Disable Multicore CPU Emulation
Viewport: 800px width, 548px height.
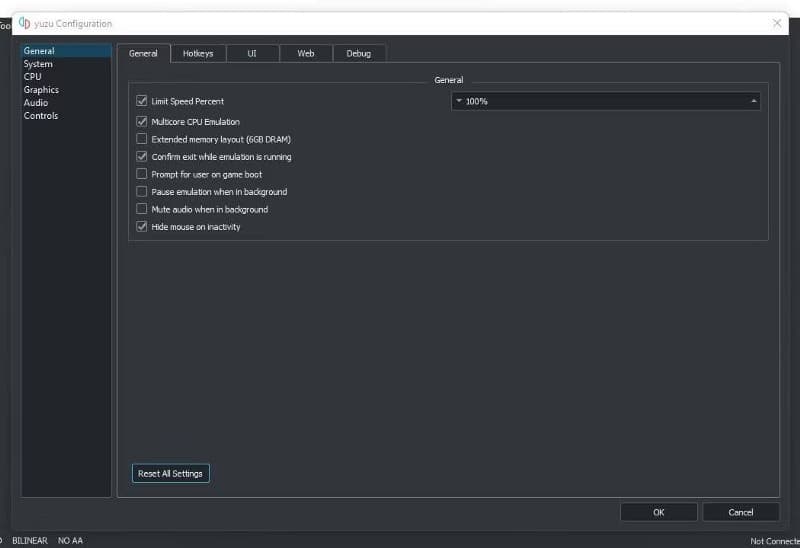pyautogui.click(x=141, y=121)
